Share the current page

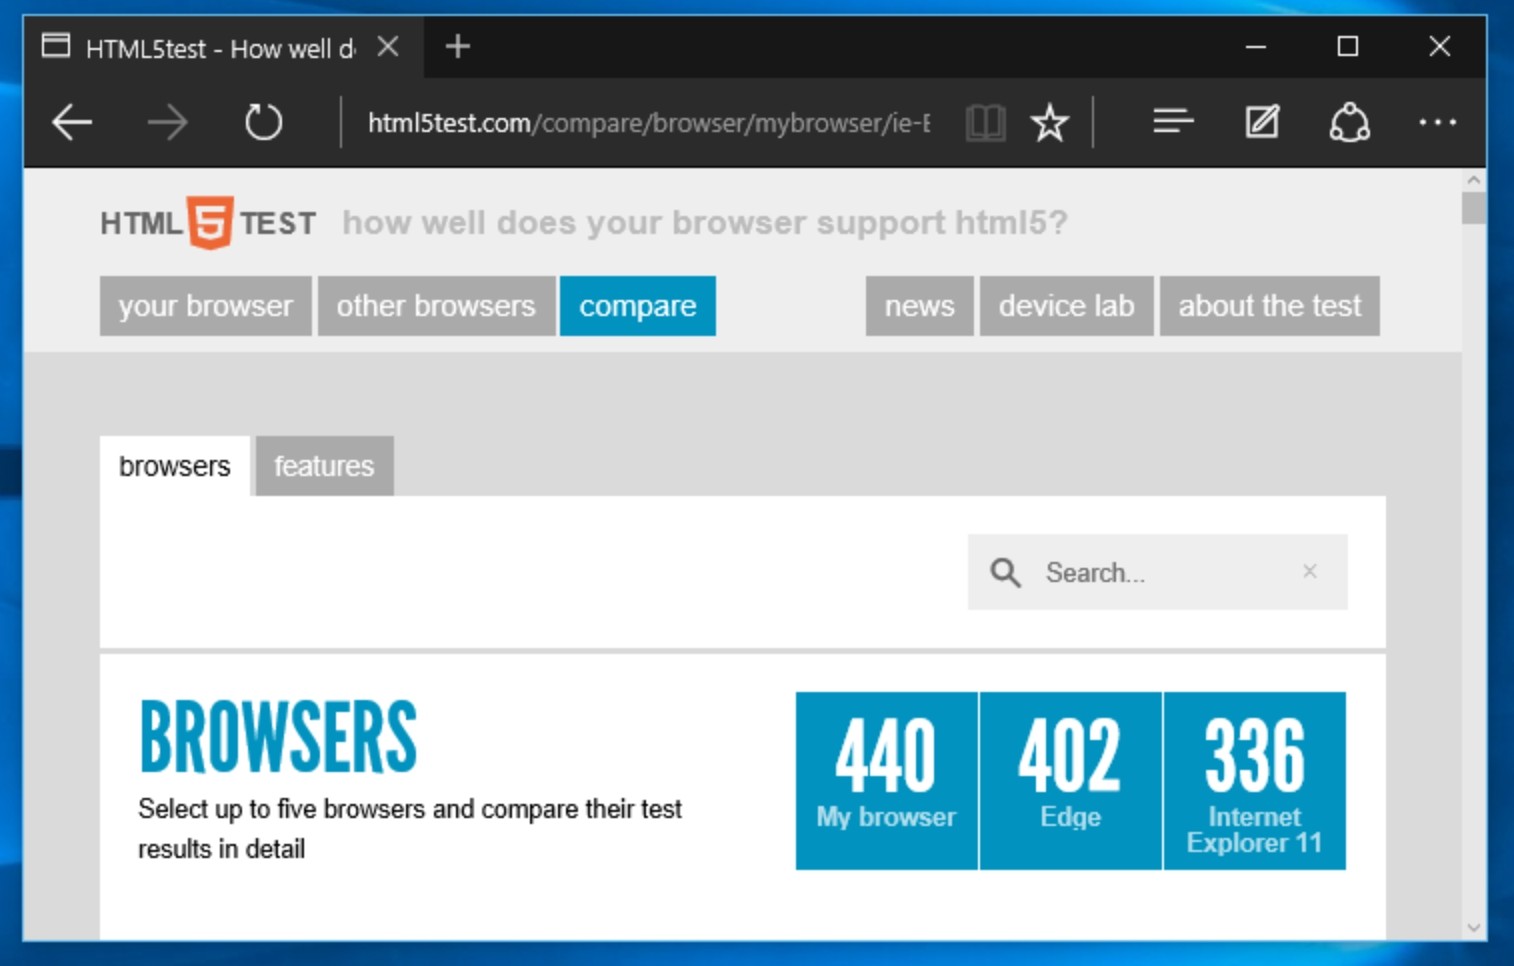1349,122
